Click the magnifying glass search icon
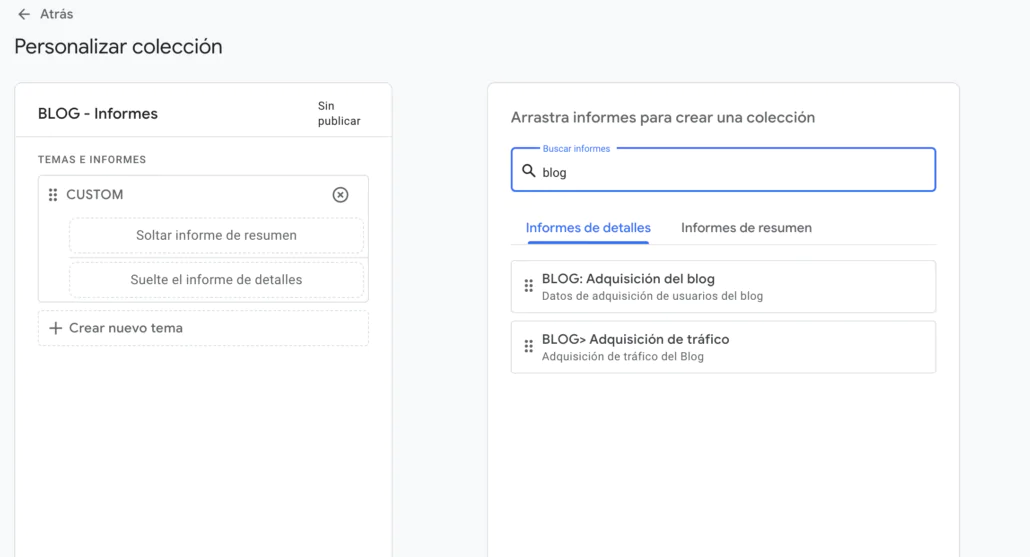The image size is (1030, 557). pyautogui.click(x=529, y=171)
